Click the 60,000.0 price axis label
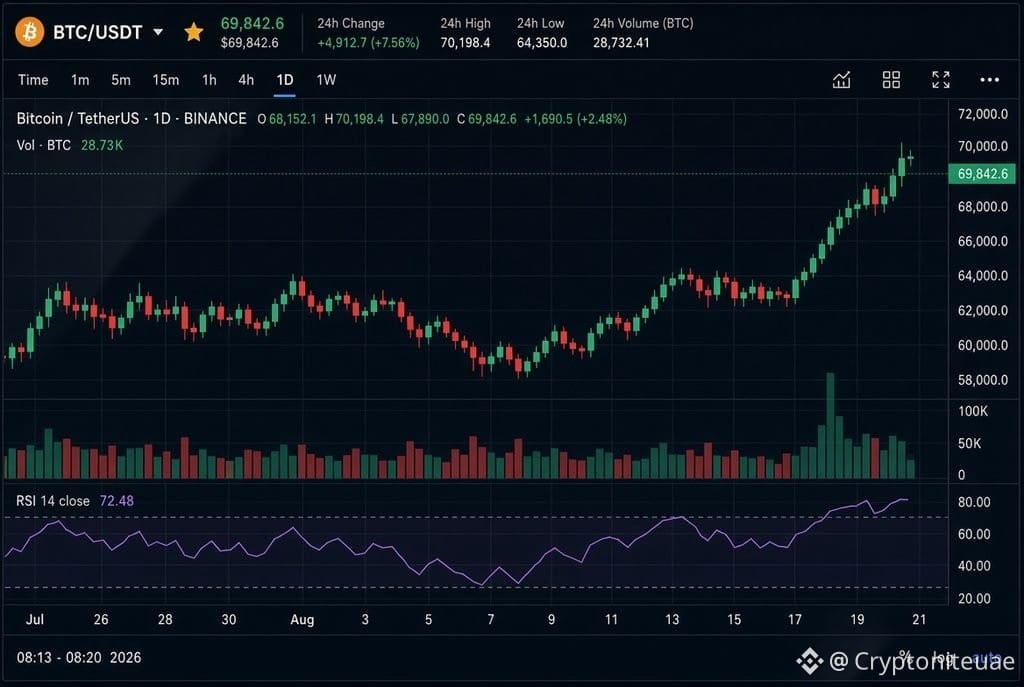 (x=983, y=345)
